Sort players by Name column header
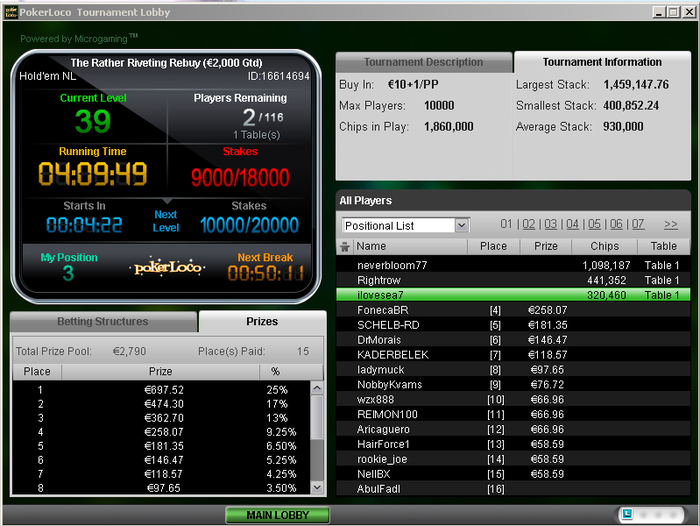 click(410, 246)
